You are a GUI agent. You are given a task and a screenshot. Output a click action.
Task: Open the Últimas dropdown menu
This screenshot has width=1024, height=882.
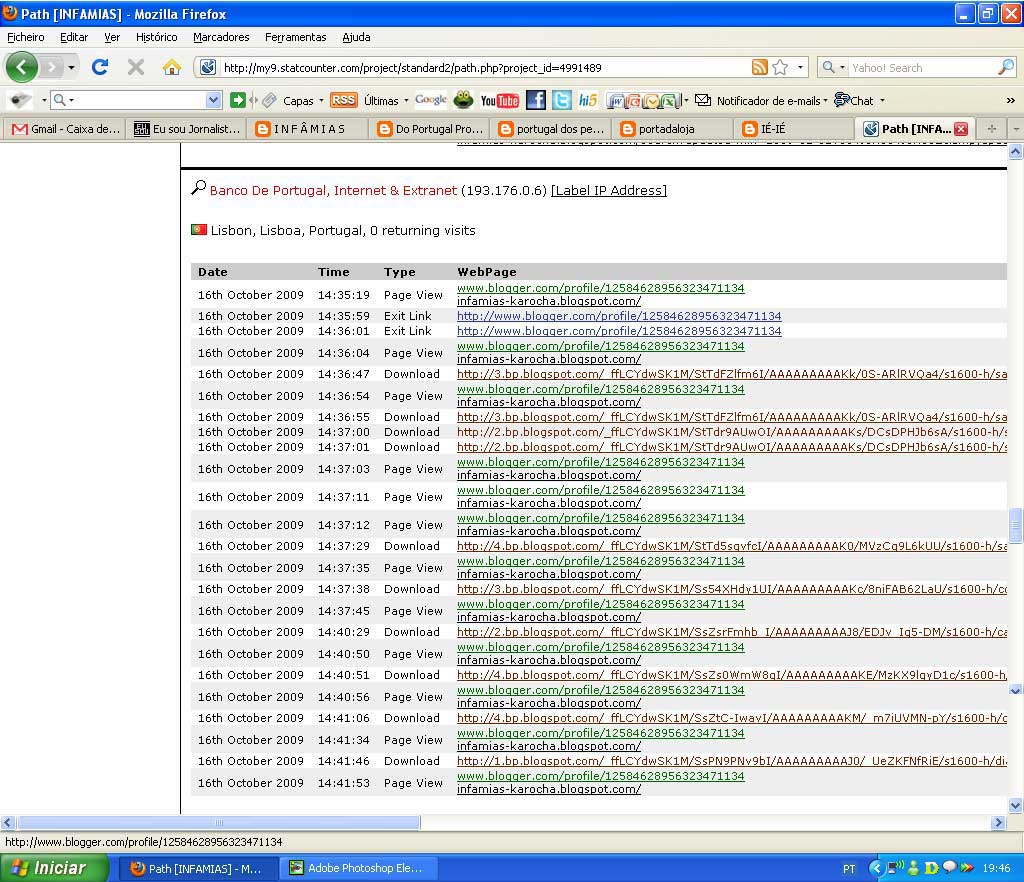click(x=386, y=101)
